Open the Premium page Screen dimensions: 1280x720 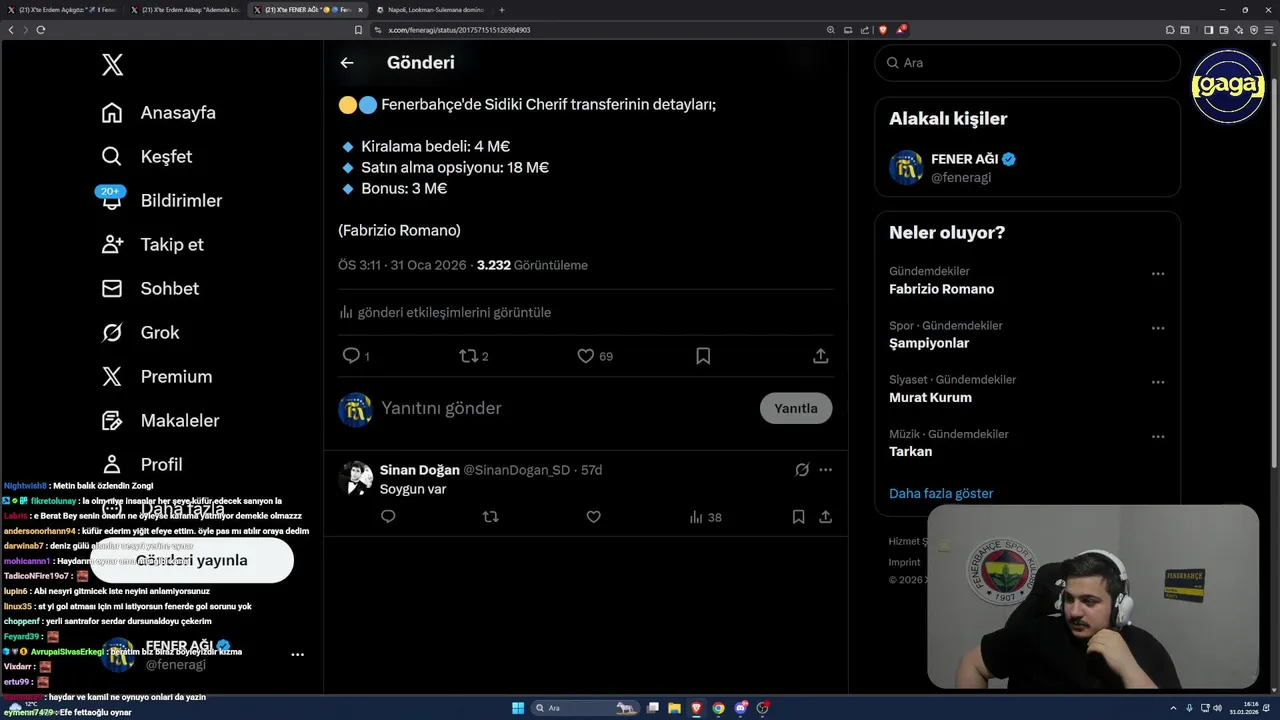(157, 377)
